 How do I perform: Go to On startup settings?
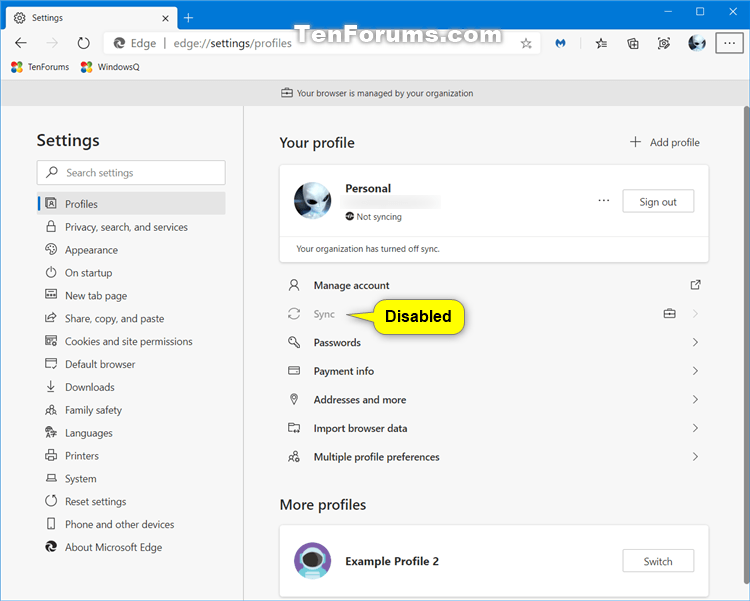pos(88,273)
